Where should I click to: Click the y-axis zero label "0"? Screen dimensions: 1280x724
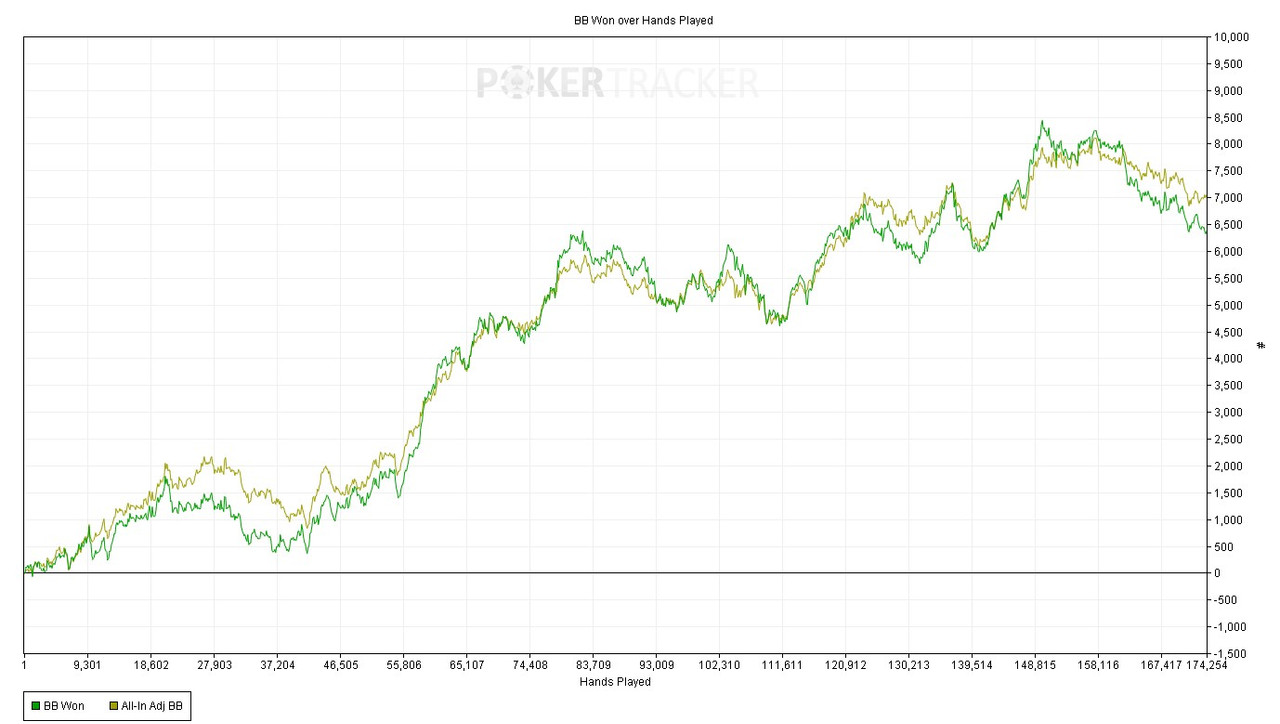(1217, 573)
